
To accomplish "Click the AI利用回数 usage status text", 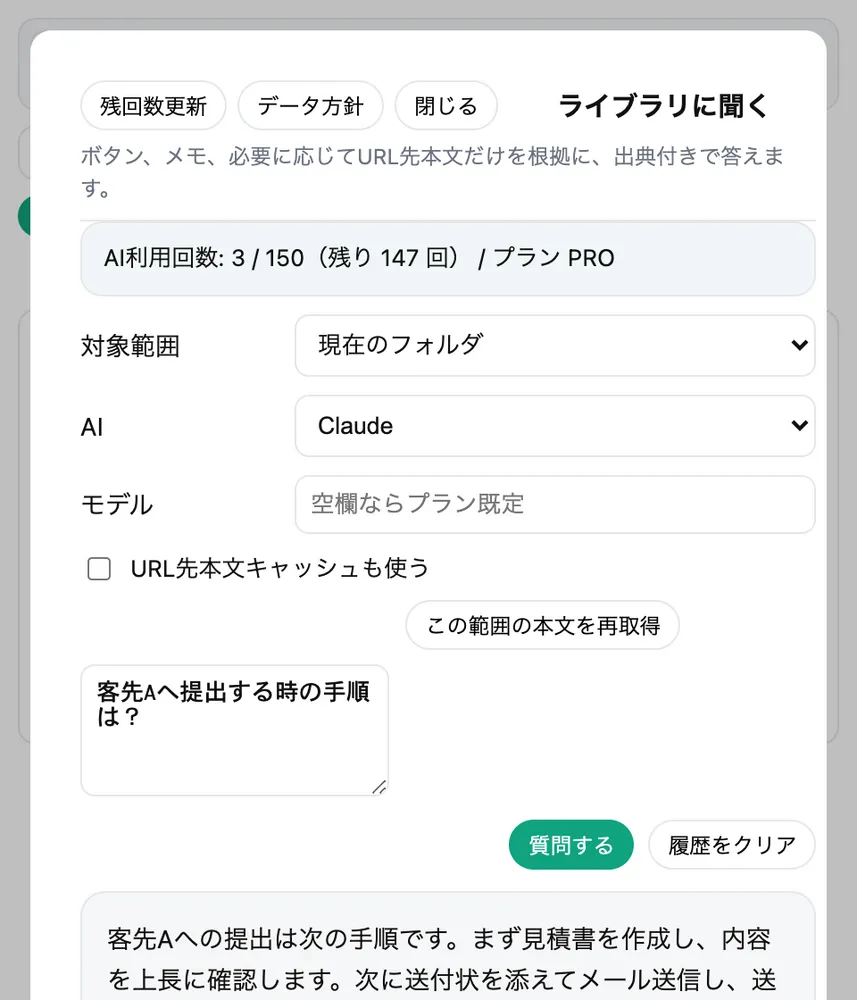I will pos(359,258).
